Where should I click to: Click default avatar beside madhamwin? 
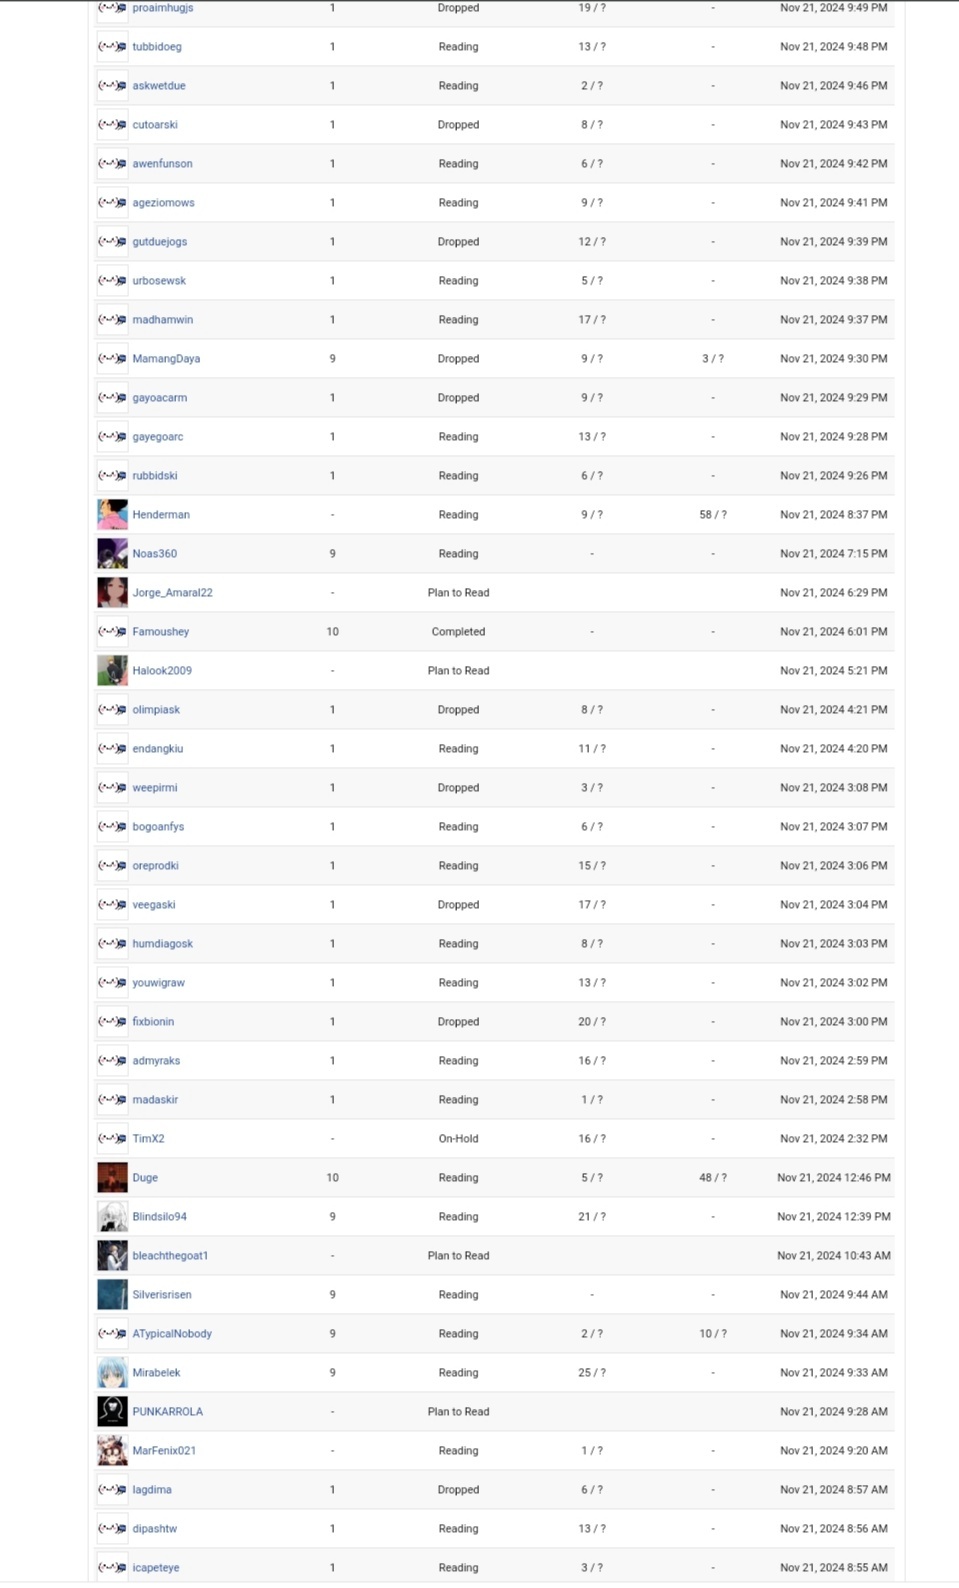click(x=112, y=320)
